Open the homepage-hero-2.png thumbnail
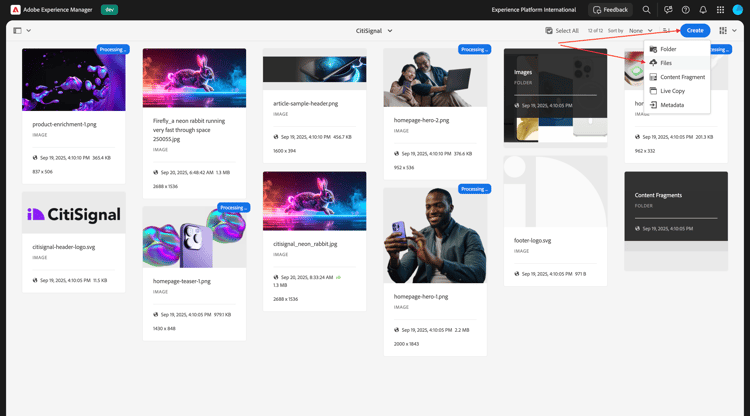Viewport: 750px width, 416px height. pos(435,77)
